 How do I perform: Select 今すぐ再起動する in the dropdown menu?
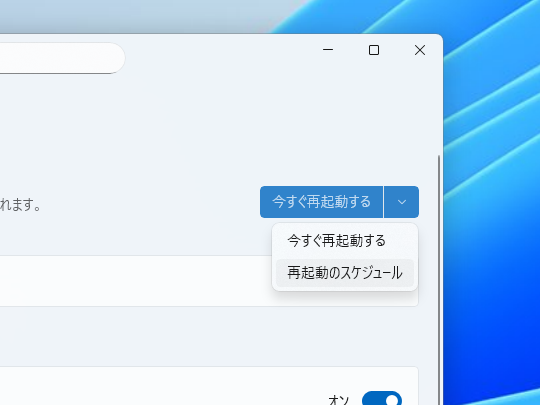click(x=345, y=241)
